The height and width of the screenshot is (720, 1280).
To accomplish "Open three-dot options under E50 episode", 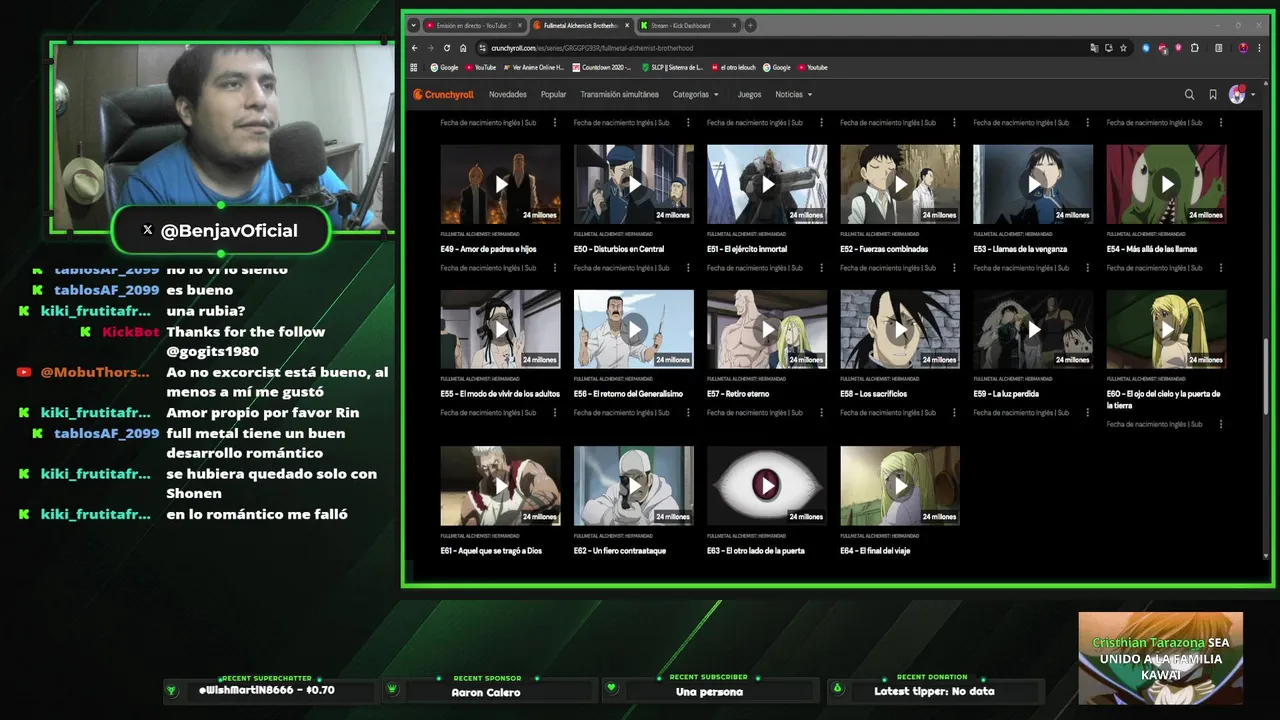I will tap(687, 268).
